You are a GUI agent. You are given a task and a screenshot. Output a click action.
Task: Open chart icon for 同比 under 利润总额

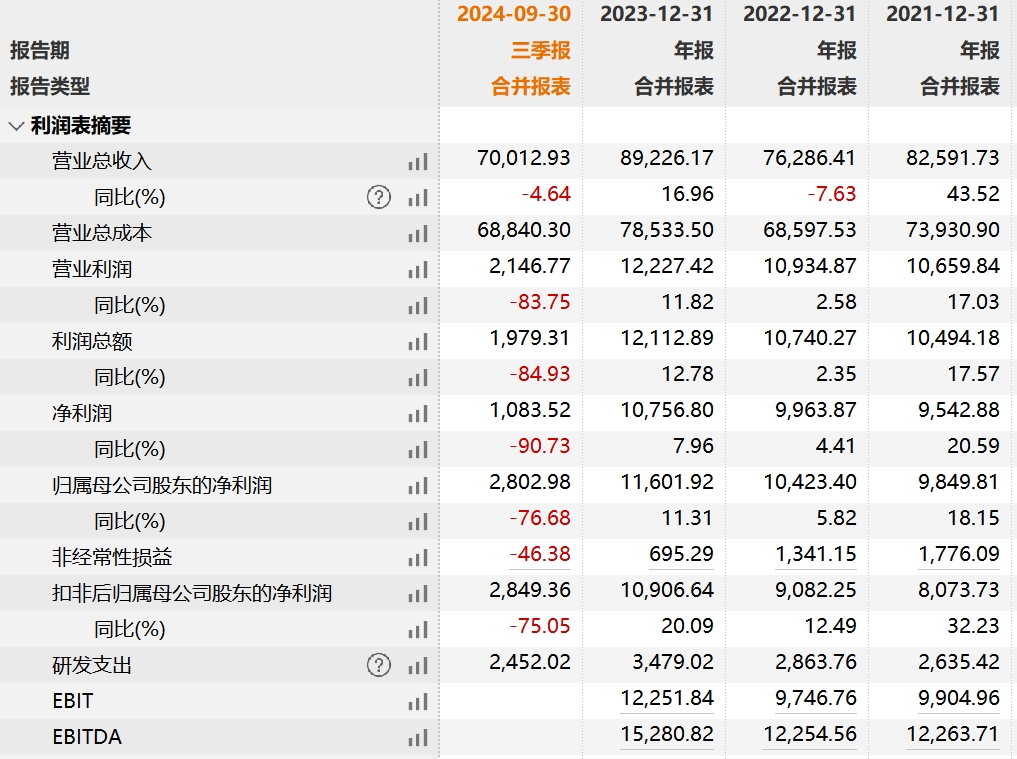pyautogui.click(x=418, y=378)
